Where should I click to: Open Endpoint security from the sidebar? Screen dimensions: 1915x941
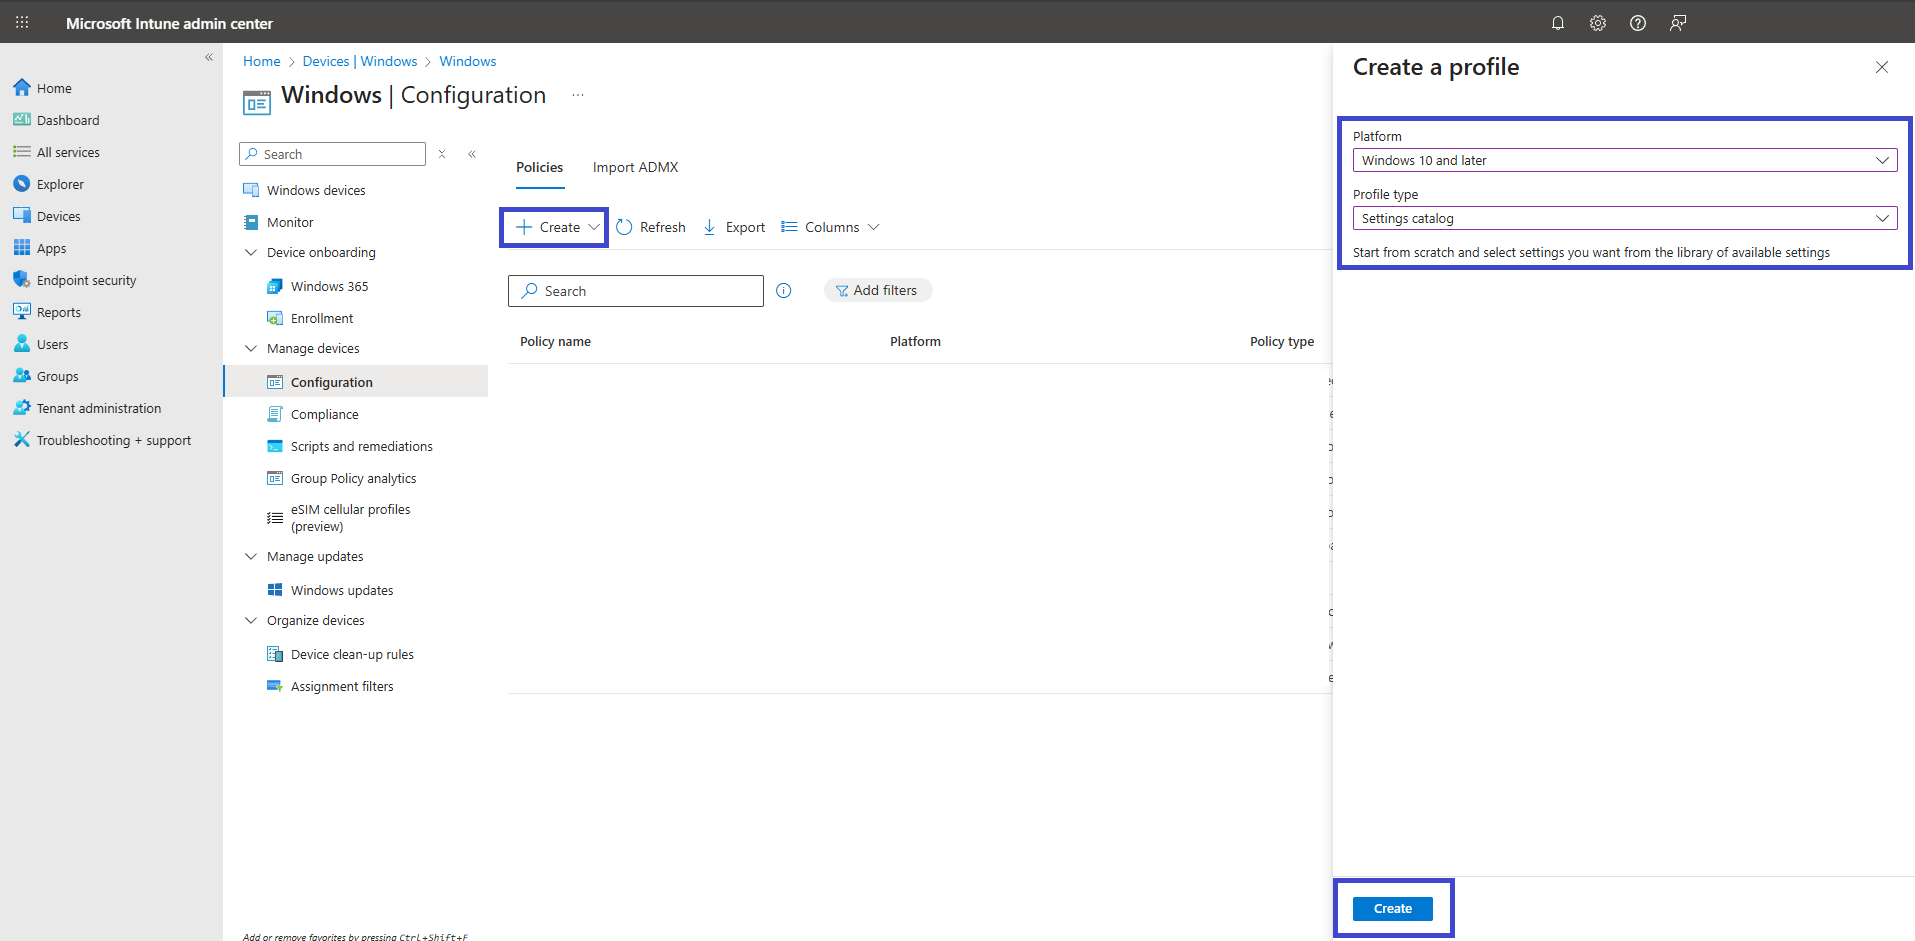tap(22, 279)
